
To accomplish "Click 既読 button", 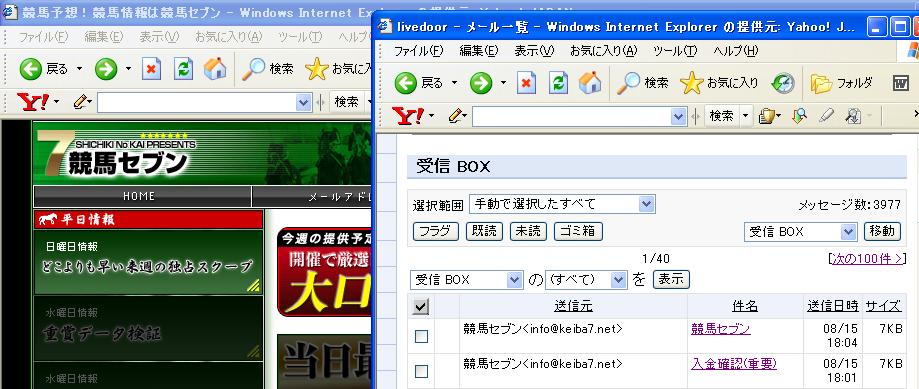I will [x=484, y=231].
